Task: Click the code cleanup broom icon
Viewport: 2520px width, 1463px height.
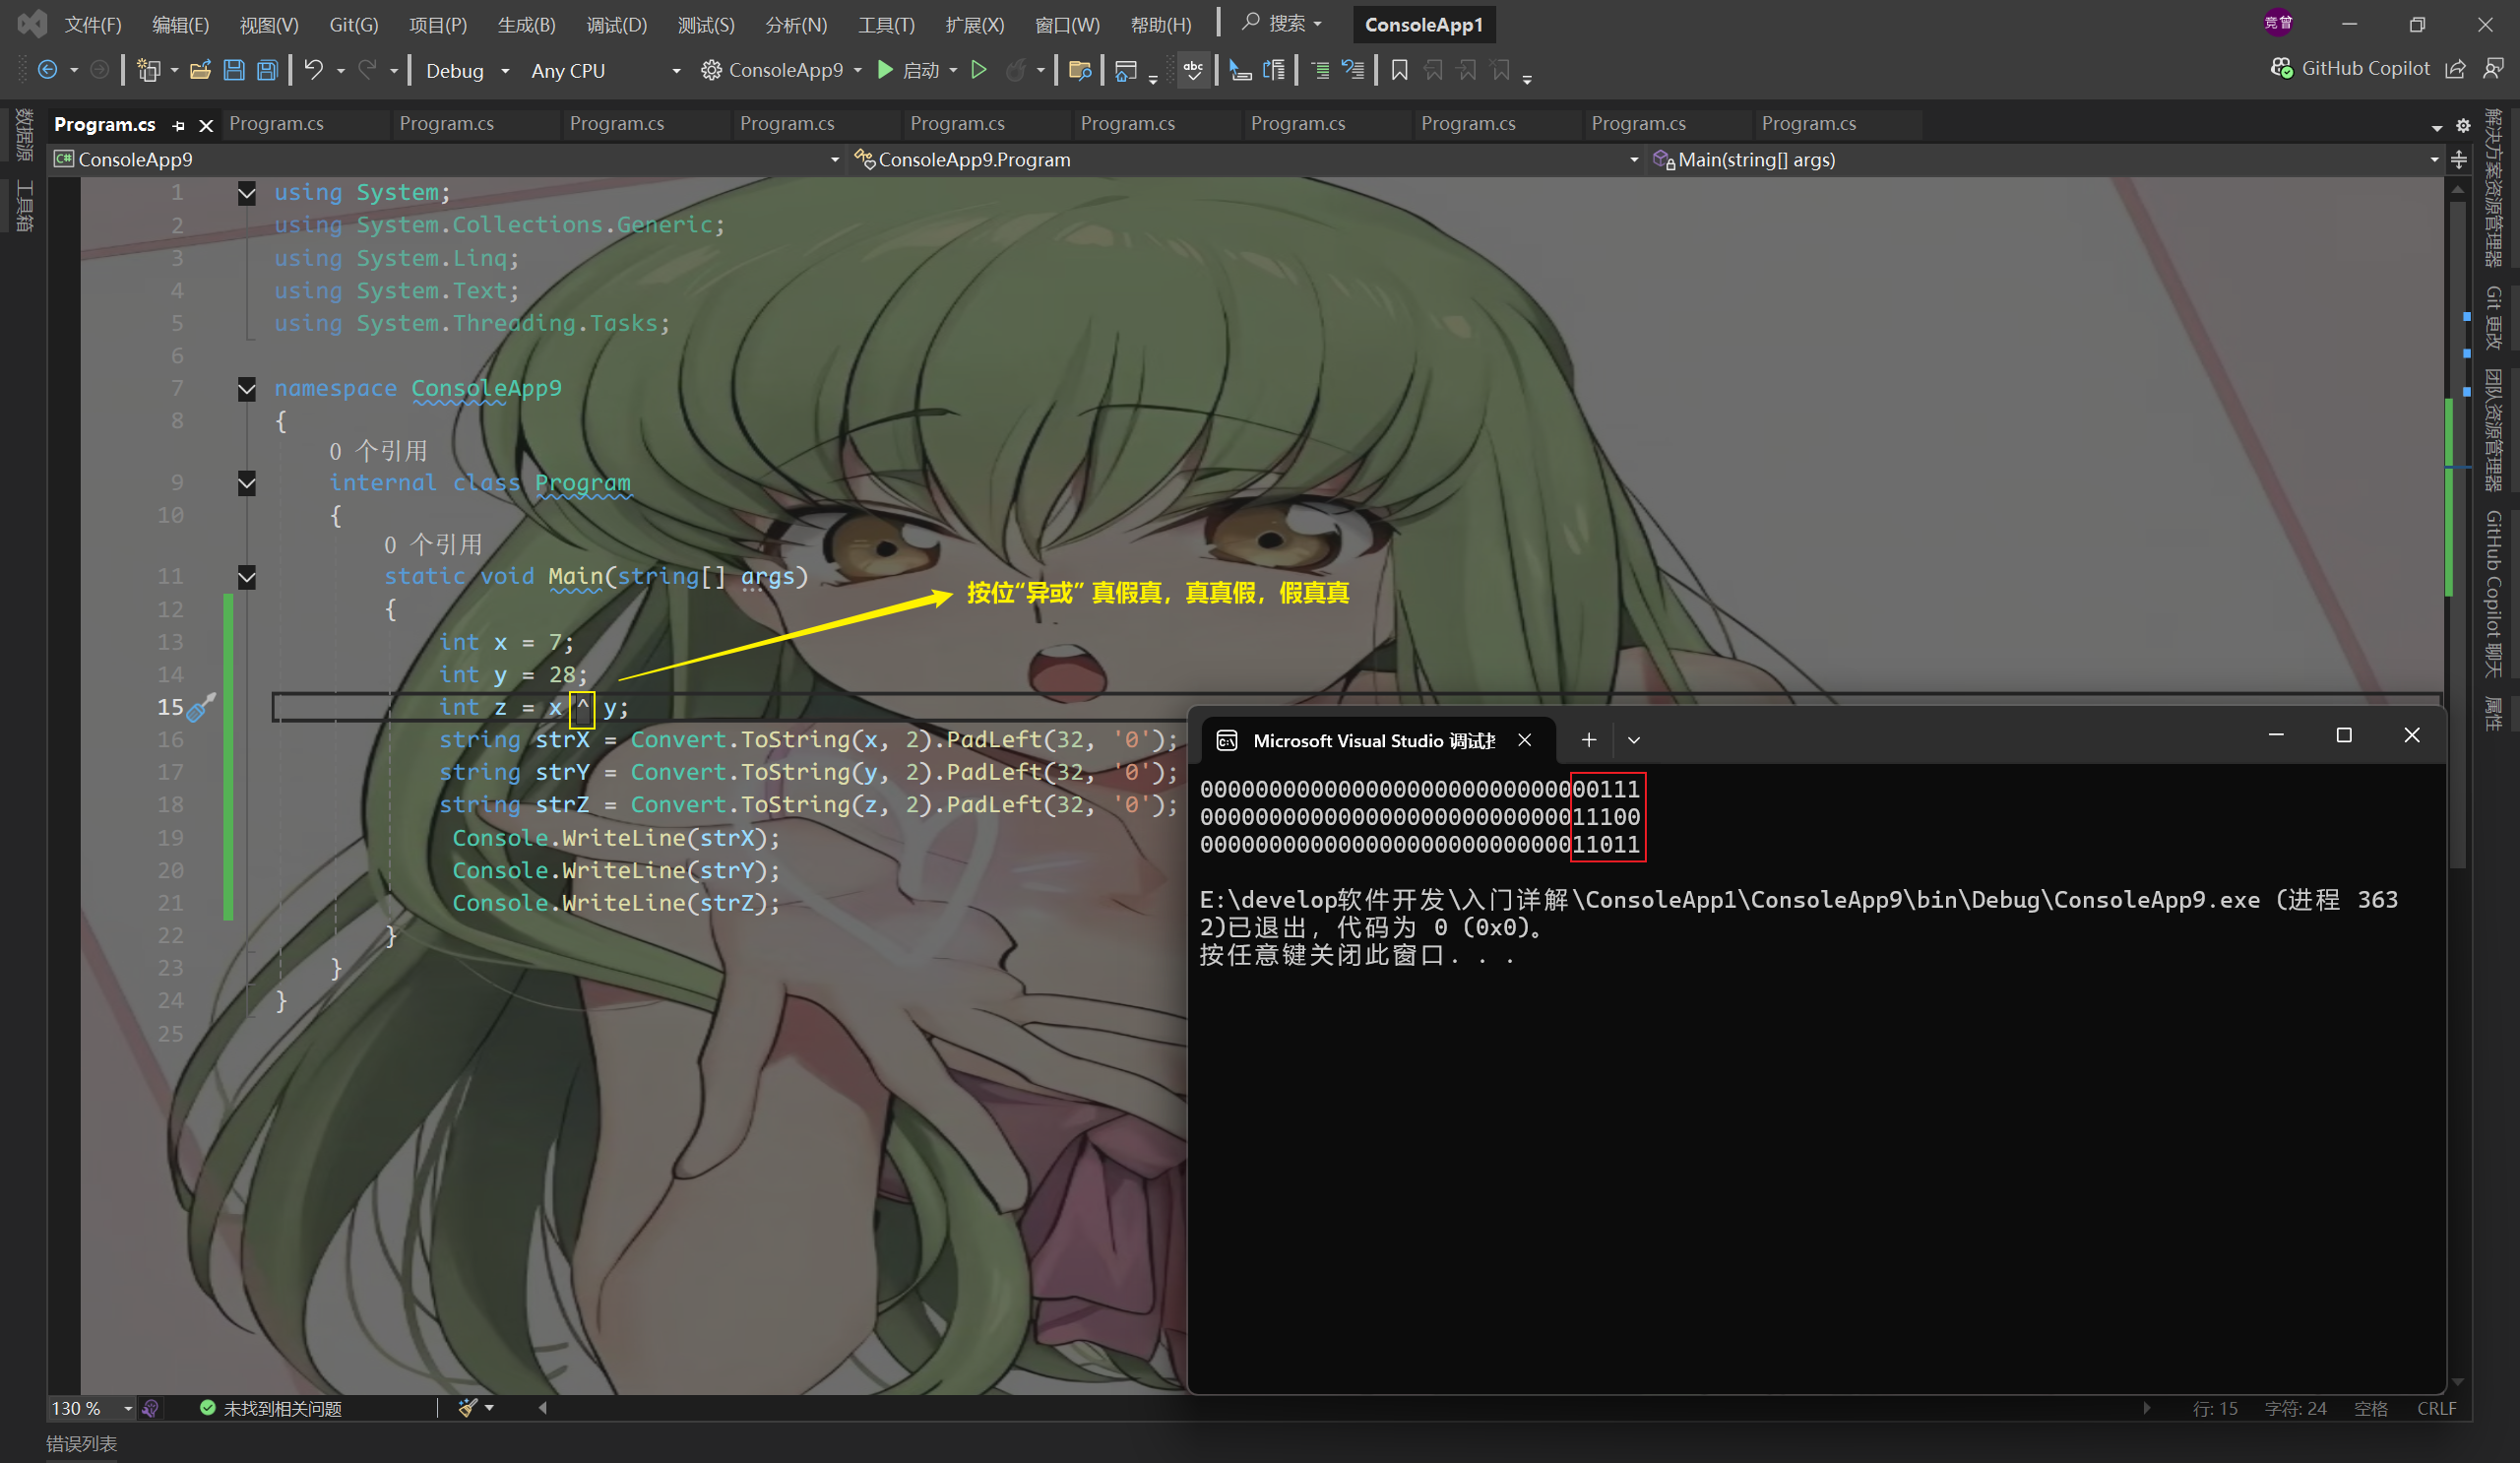Action: (x=467, y=1408)
